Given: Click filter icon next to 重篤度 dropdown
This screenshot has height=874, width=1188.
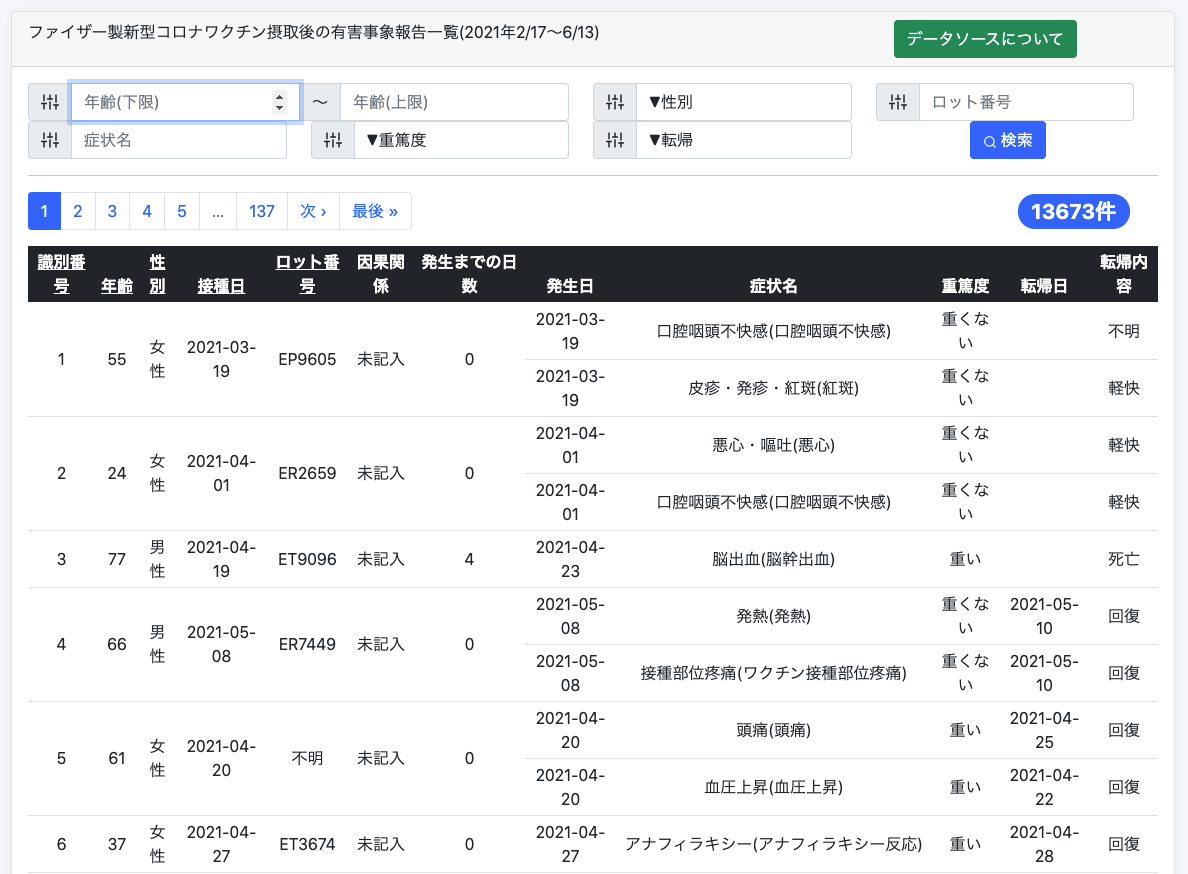Looking at the screenshot, I should coord(333,141).
